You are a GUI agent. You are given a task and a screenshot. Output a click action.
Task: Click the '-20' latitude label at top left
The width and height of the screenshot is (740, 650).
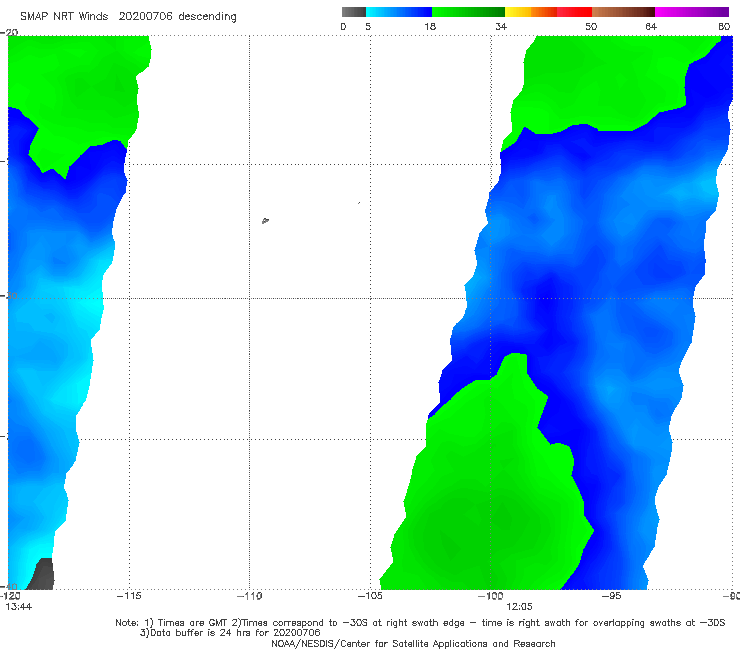coord(9,32)
